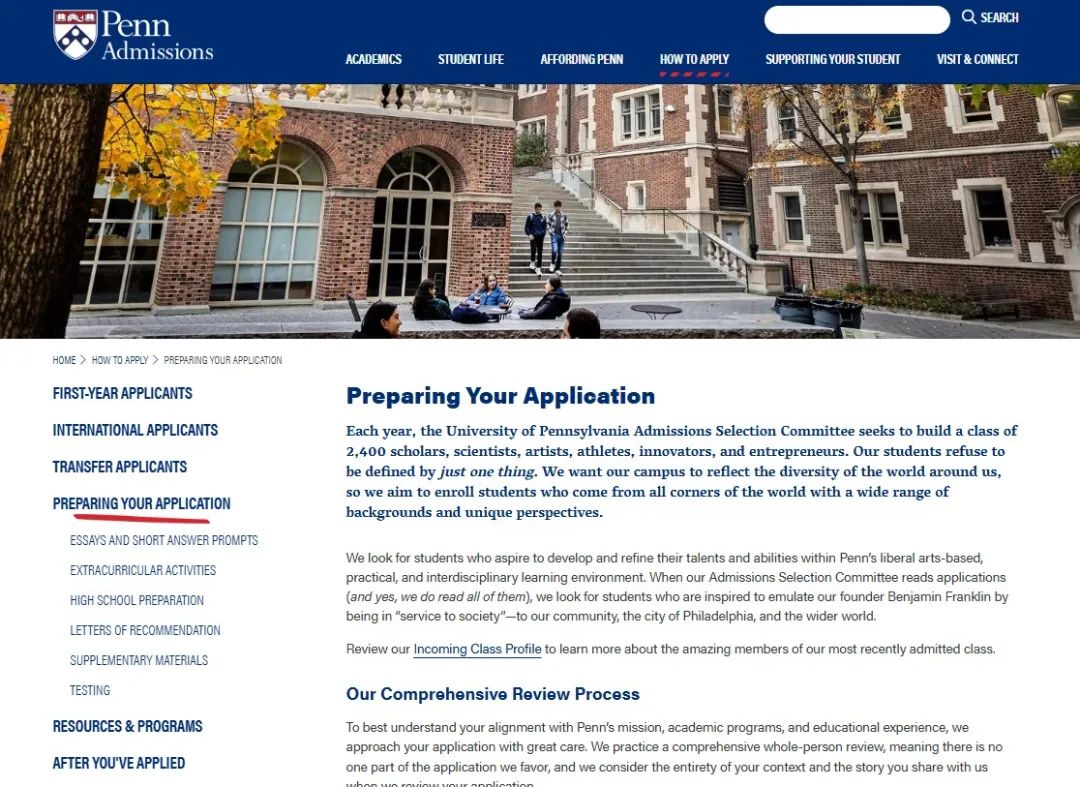Open Transfer Applicants sidebar link
1080x787 pixels.
pos(120,467)
